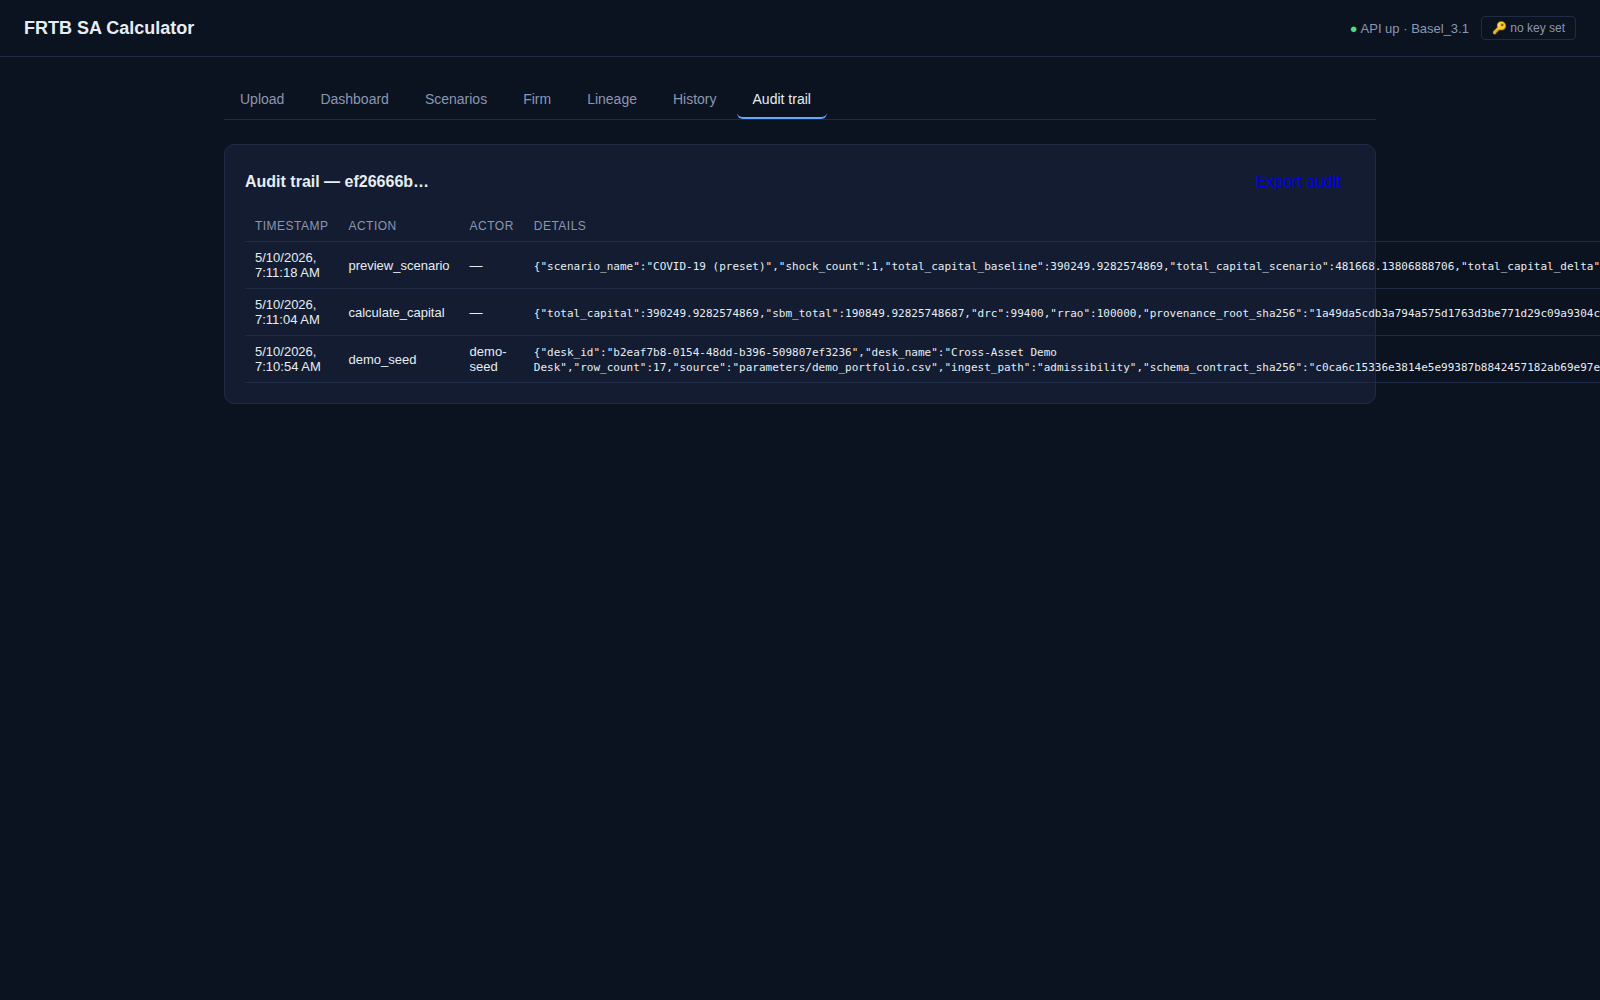Select the demo_seed audit row
Screen dimensions: 1600x1000
tap(810, 359)
